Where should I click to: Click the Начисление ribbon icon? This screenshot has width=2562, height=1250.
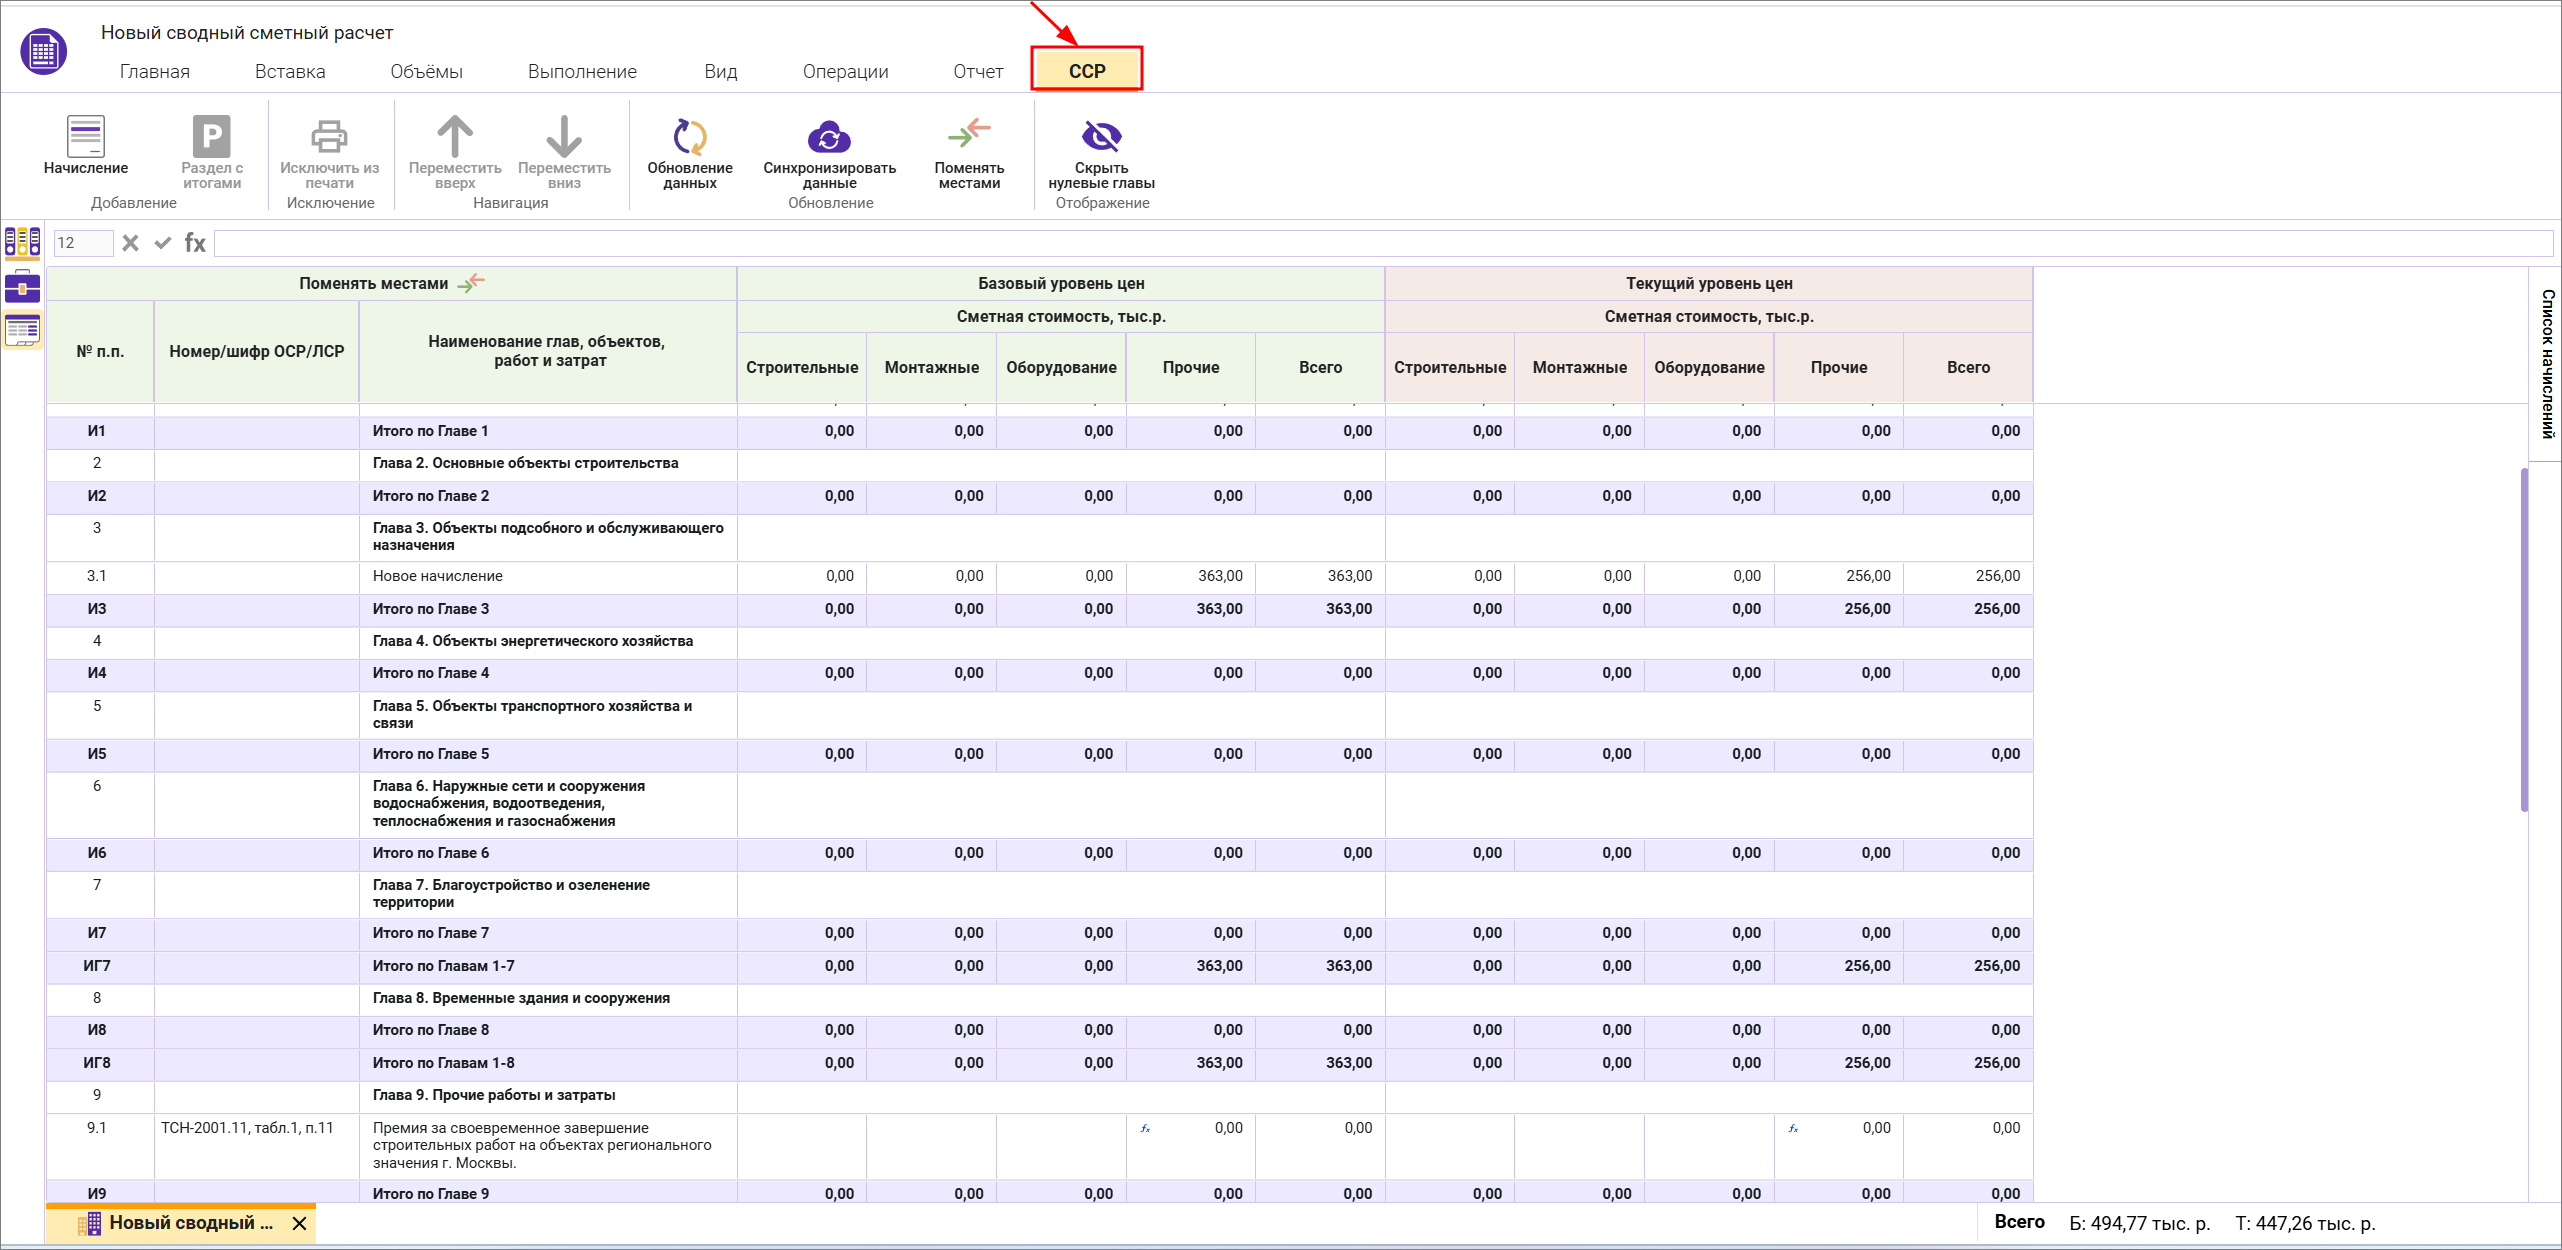point(85,137)
